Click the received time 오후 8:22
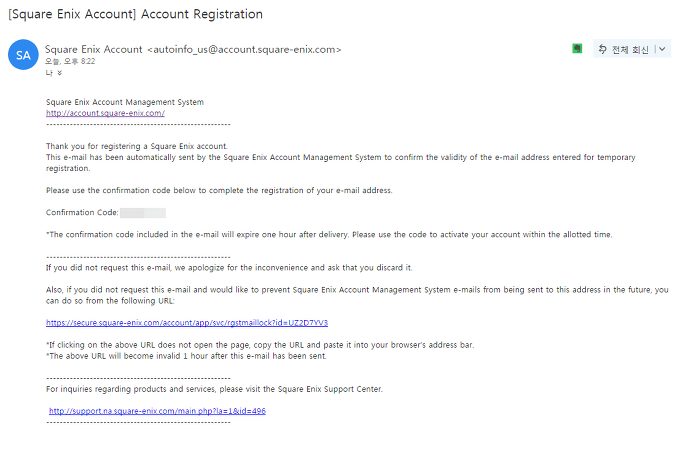The height and width of the screenshot is (450, 683). (x=79, y=61)
